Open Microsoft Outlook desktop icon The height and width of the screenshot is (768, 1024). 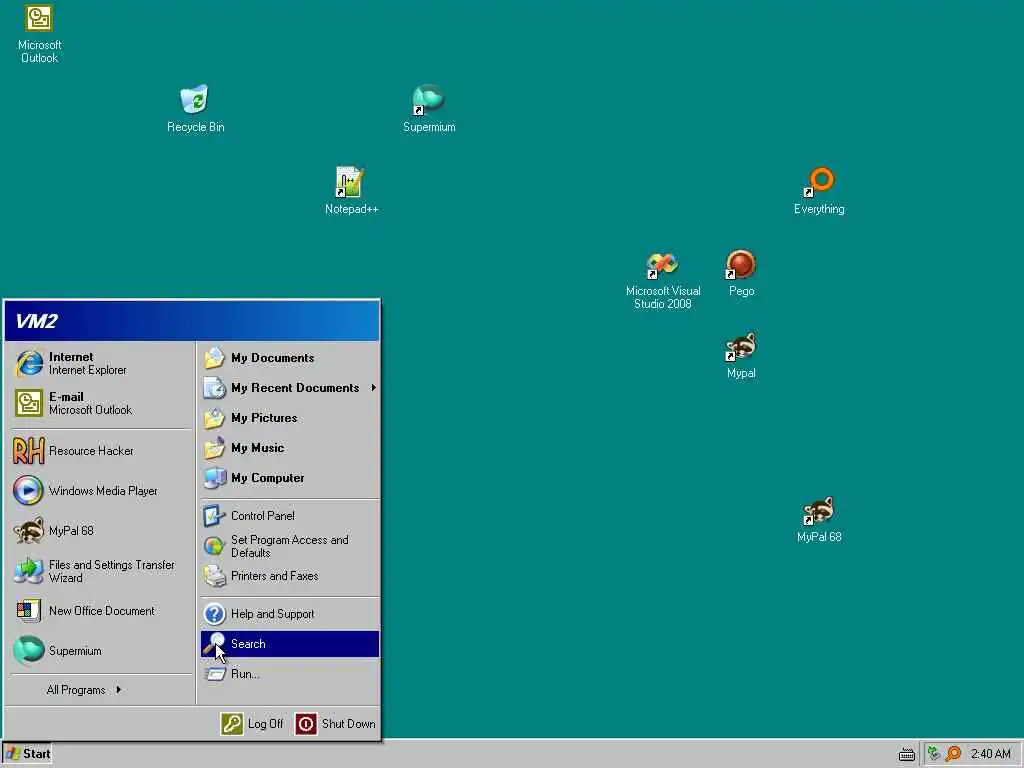(x=39, y=34)
